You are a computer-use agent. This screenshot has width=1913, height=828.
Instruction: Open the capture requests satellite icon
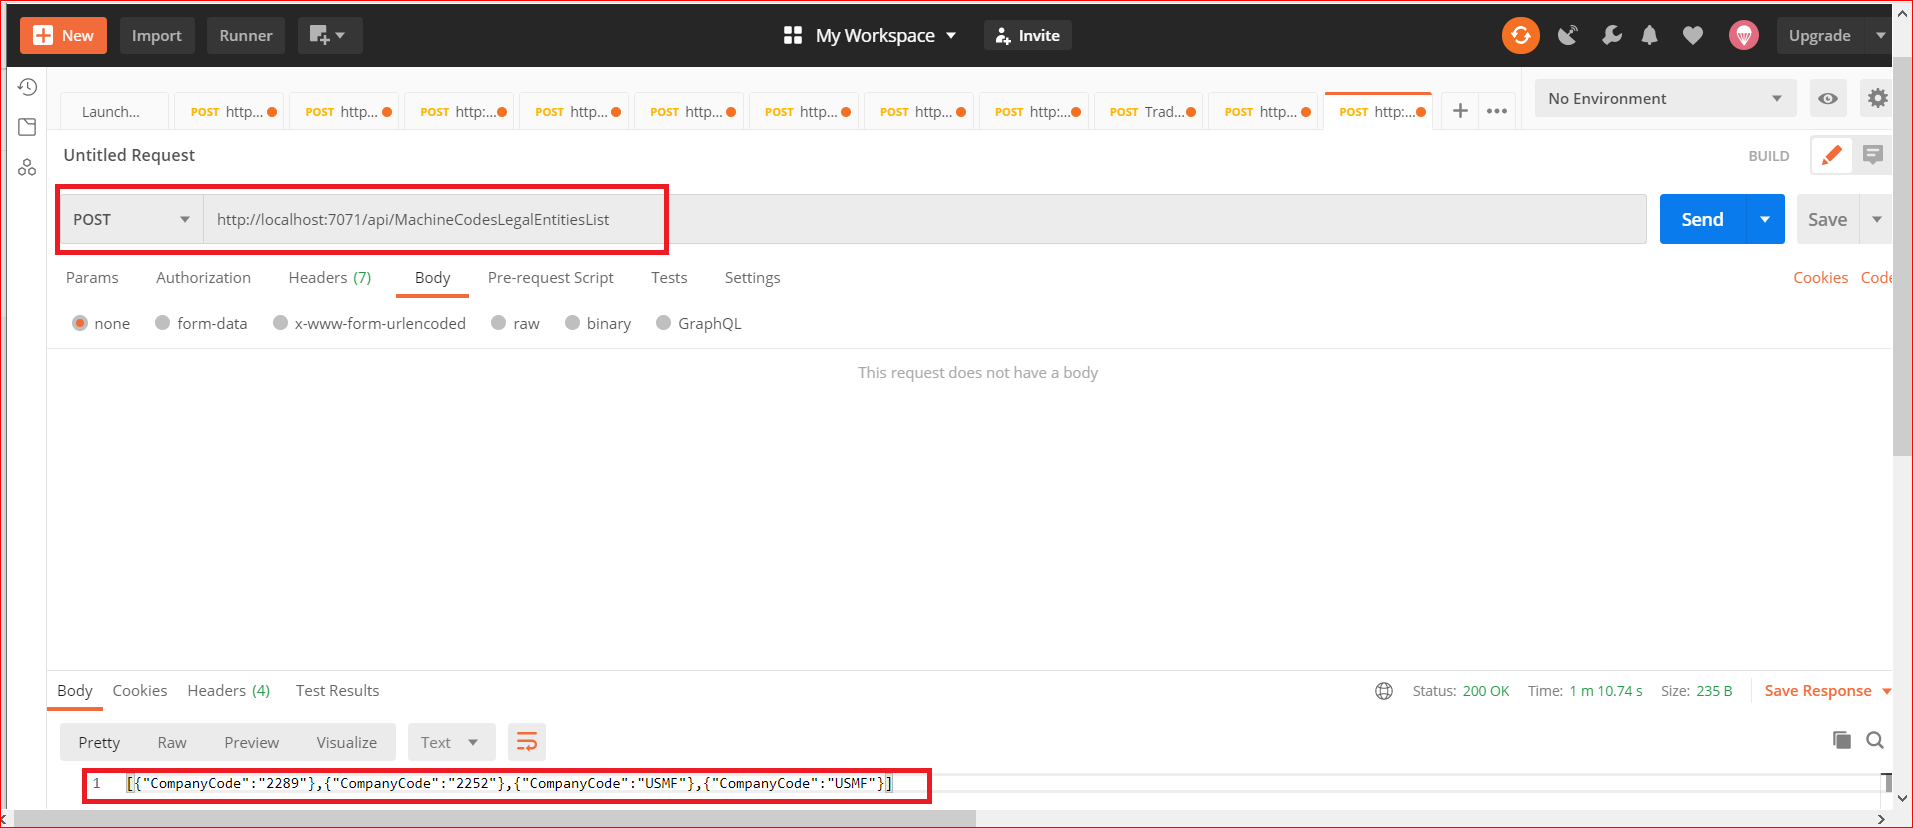coord(1567,35)
